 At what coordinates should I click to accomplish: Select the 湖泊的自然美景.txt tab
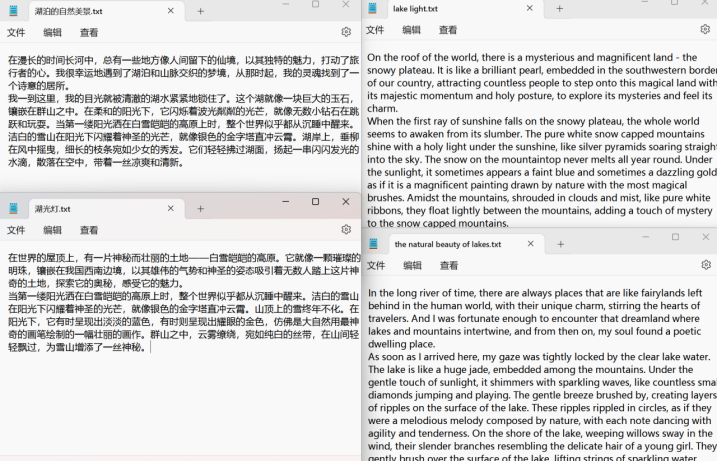click(106, 11)
